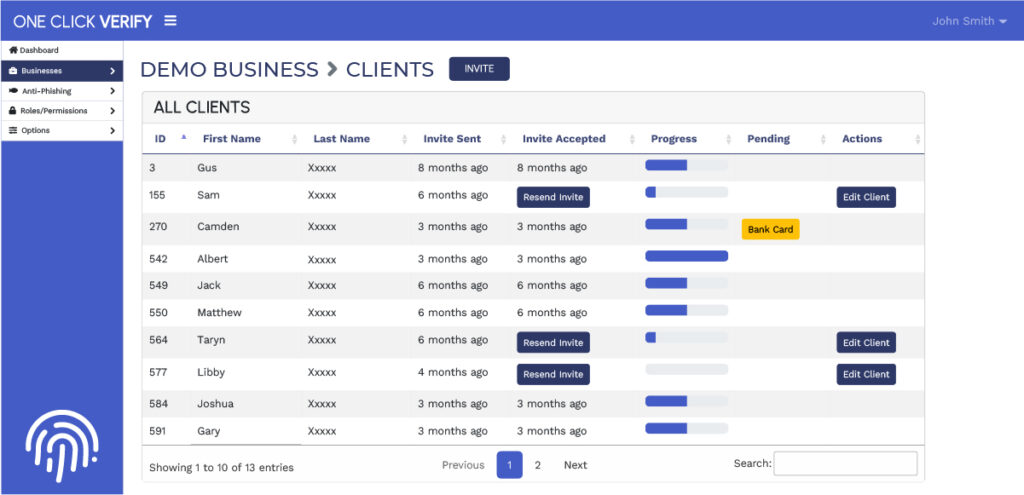Click Albert's full progress bar
The height and width of the screenshot is (495, 1024).
pos(686,257)
